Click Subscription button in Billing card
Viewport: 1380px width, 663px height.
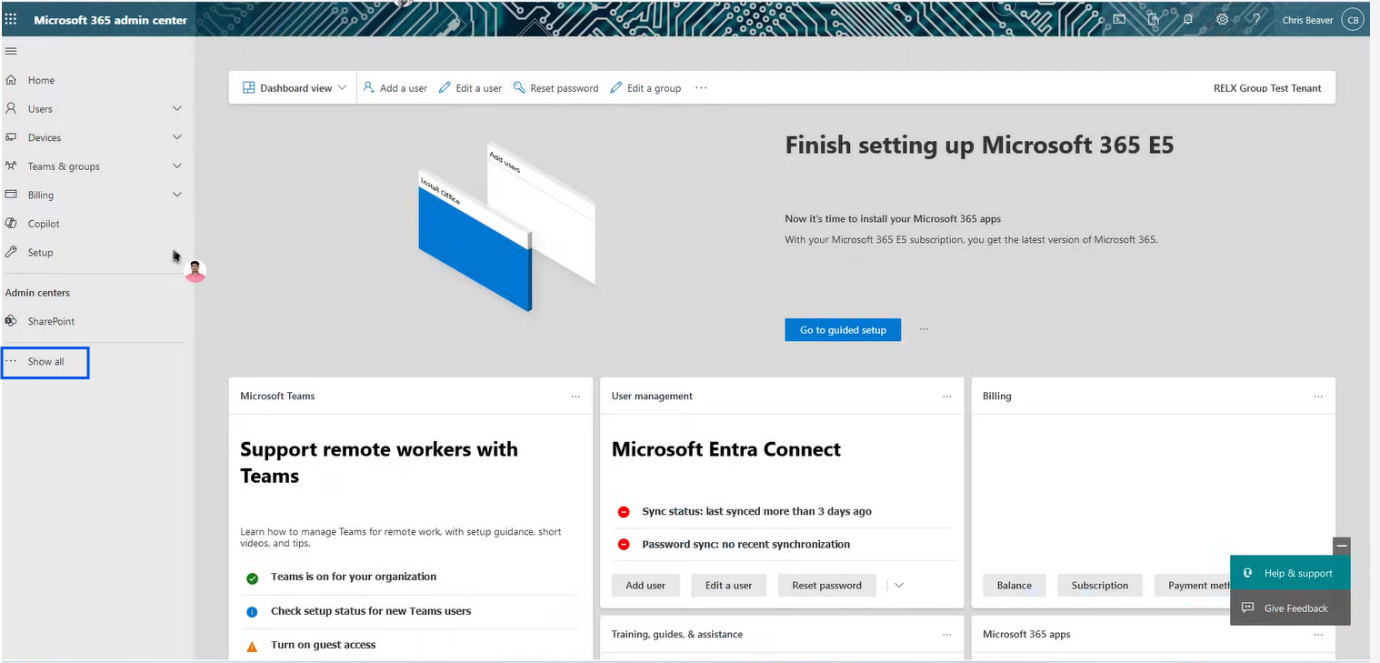pyautogui.click(x=1100, y=585)
